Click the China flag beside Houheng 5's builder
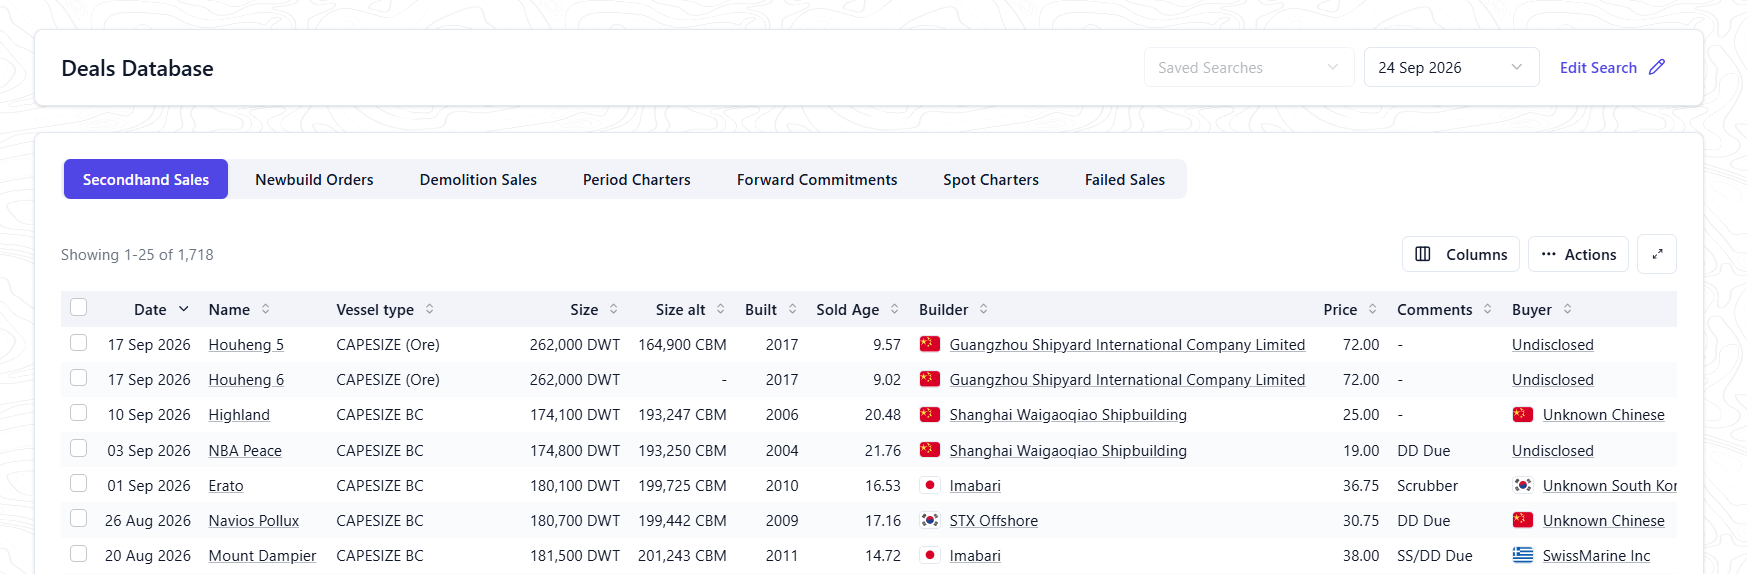This screenshot has width=1747, height=574. click(x=930, y=344)
